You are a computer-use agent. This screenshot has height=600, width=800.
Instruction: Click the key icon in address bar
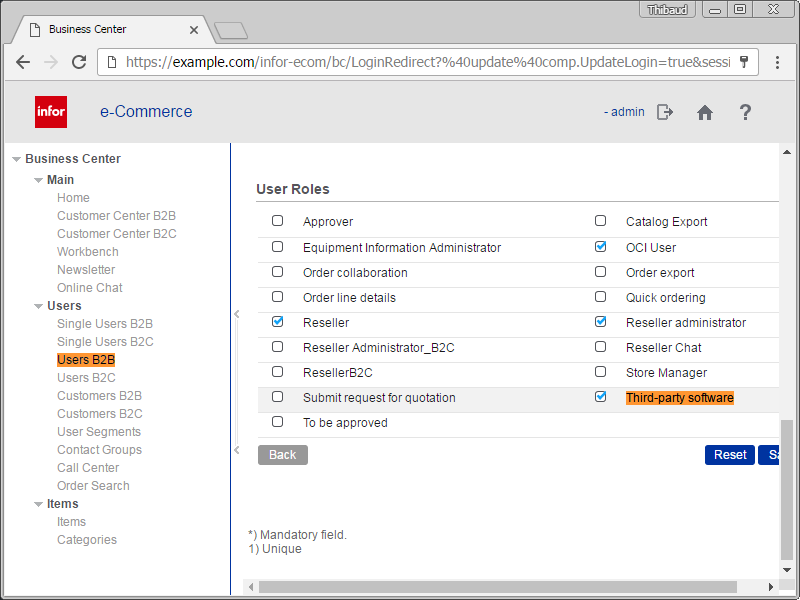point(744,62)
